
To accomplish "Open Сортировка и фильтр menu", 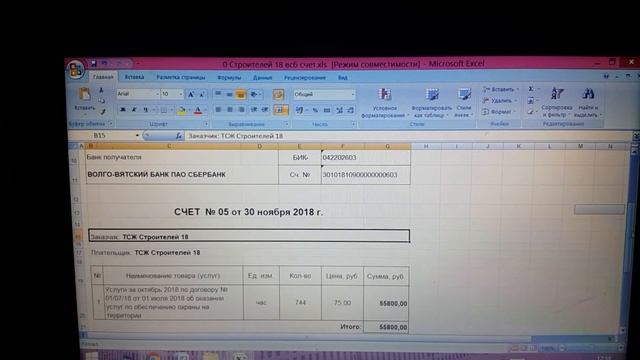I will 557,102.
